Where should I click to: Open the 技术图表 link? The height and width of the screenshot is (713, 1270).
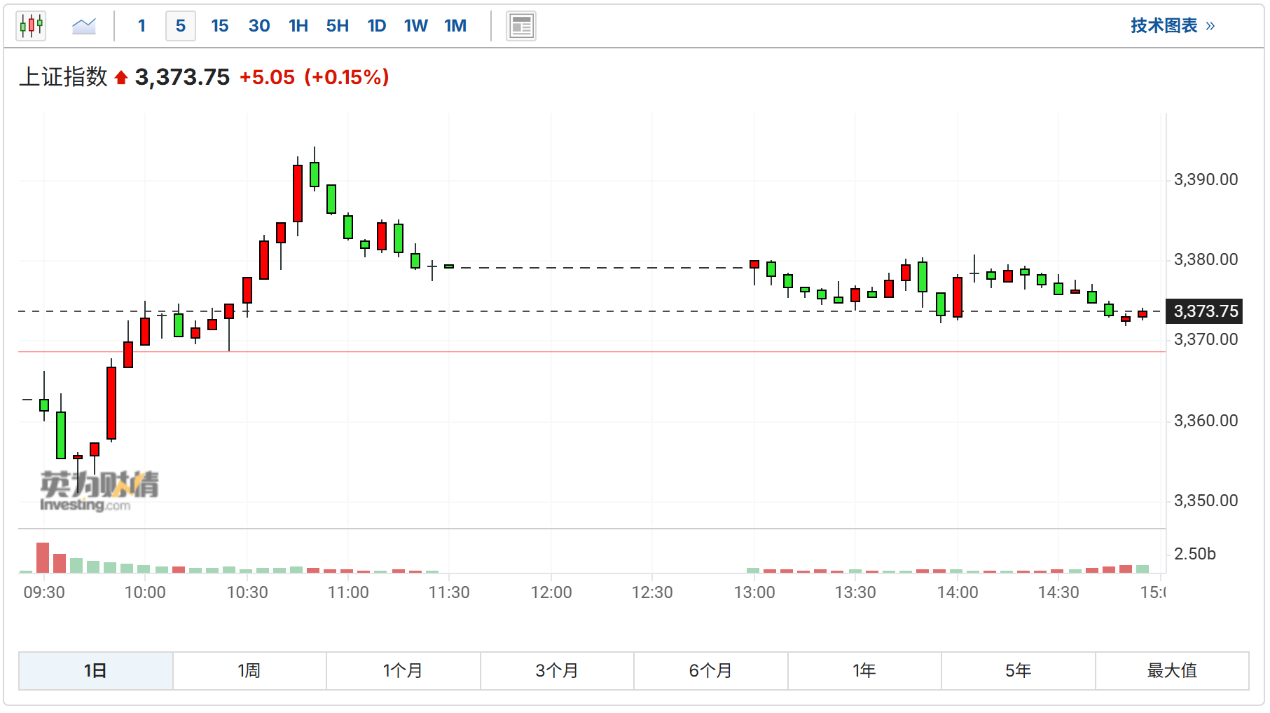[1173, 26]
